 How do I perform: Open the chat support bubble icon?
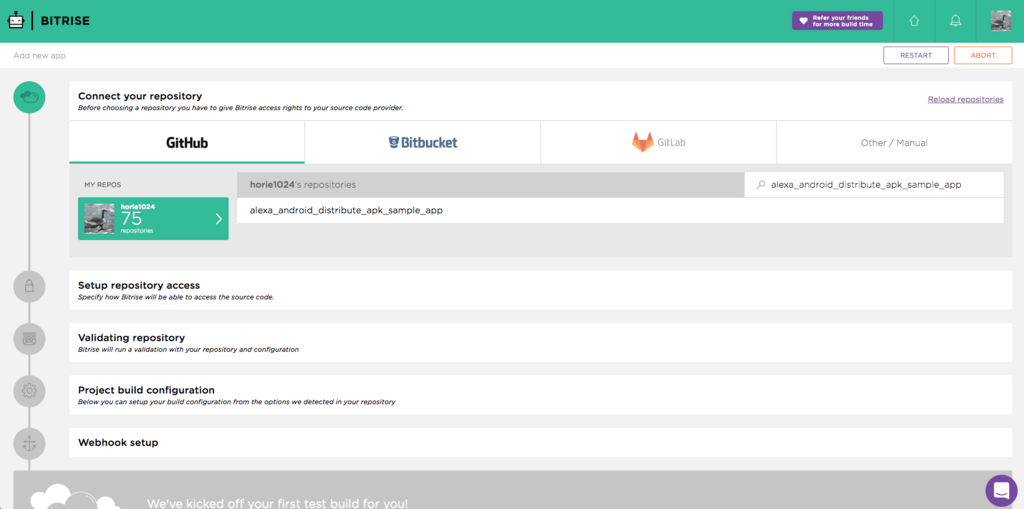[x=1001, y=490]
